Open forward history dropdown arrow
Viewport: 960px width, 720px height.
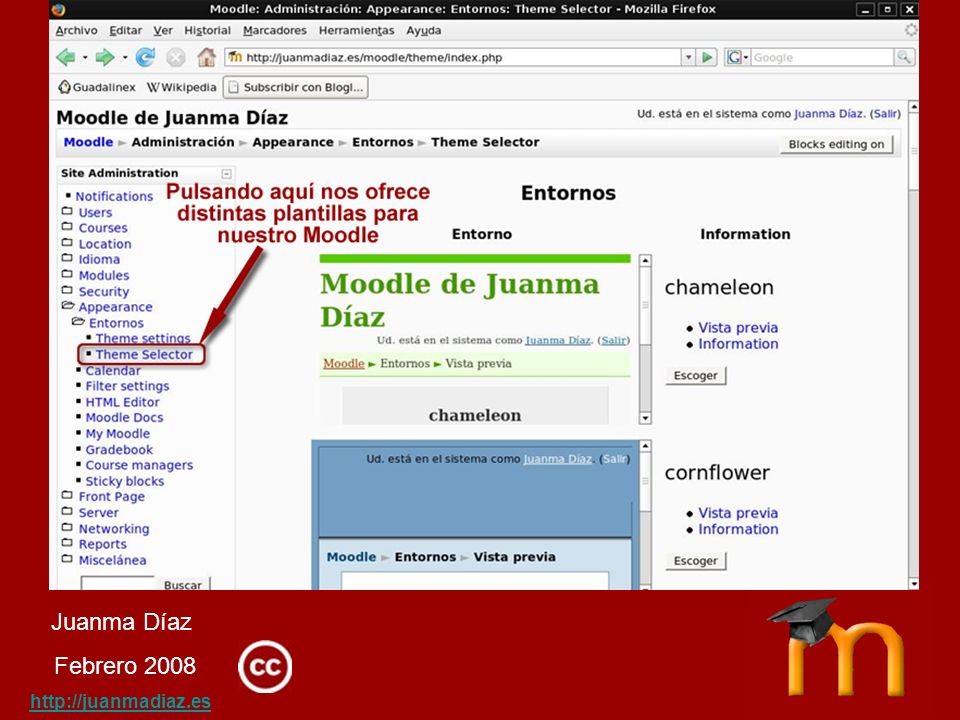coord(125,58)
